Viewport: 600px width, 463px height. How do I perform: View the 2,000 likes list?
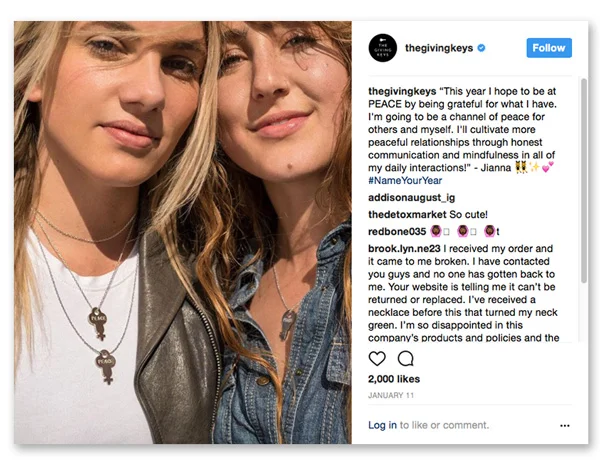[394, 379]
